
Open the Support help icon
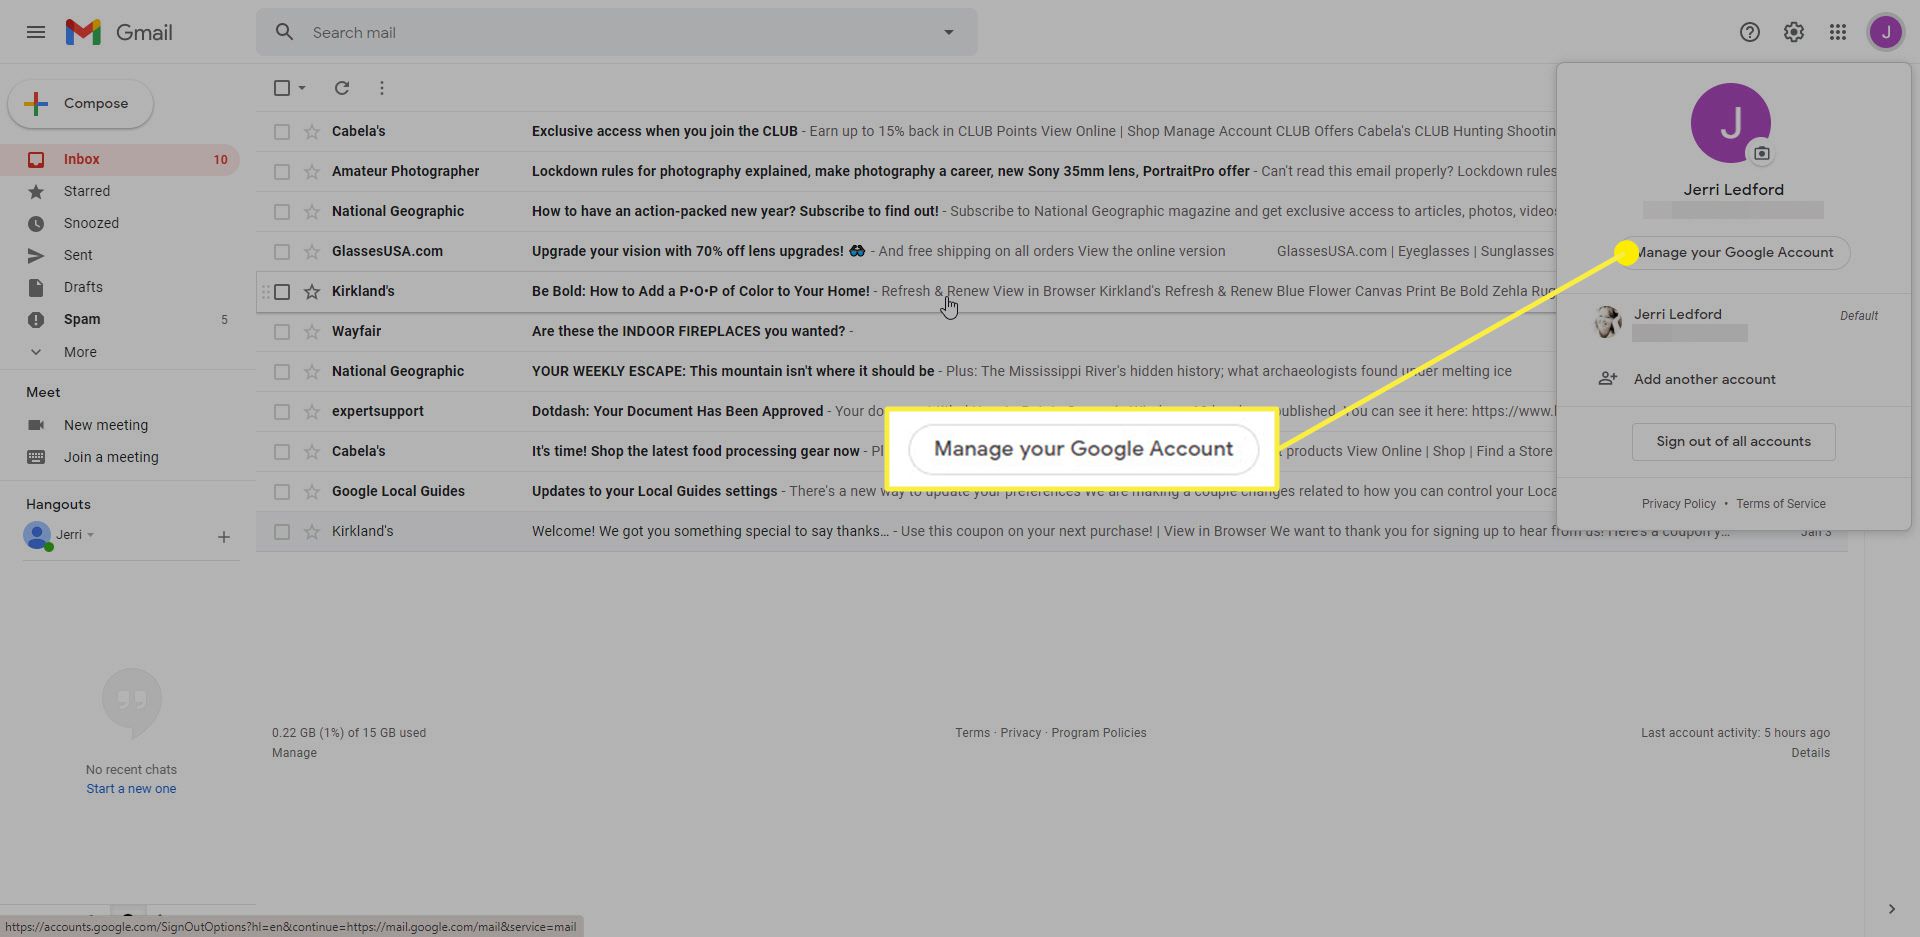1749,32
